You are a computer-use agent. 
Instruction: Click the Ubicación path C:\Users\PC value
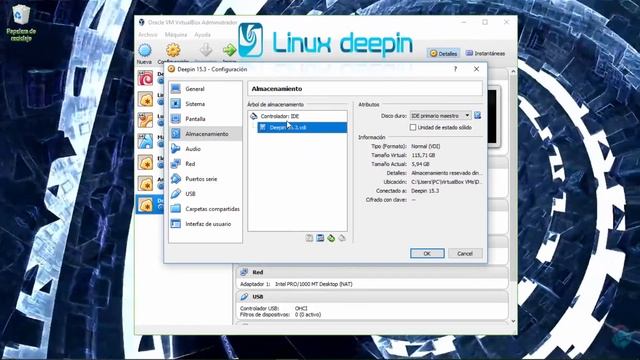[446, 182]
